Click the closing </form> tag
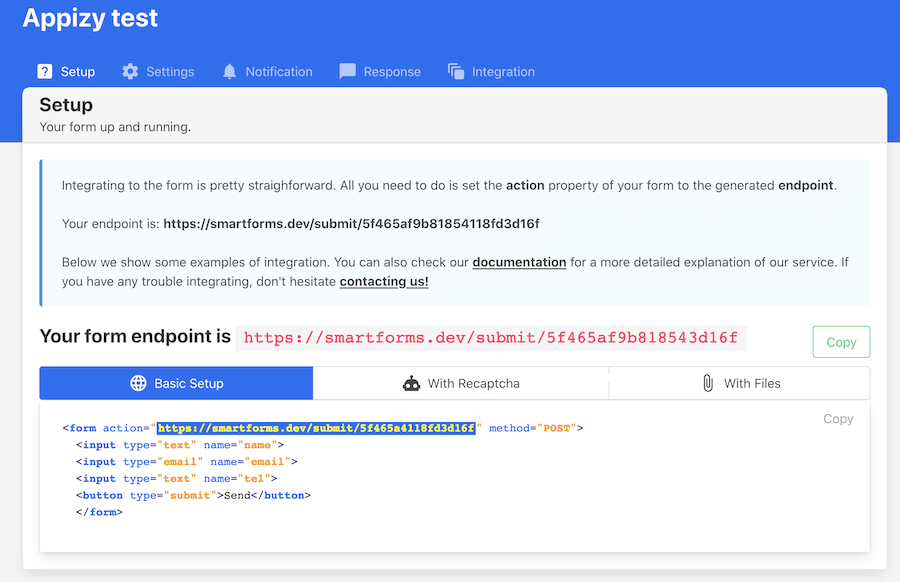 pos(99,512)
